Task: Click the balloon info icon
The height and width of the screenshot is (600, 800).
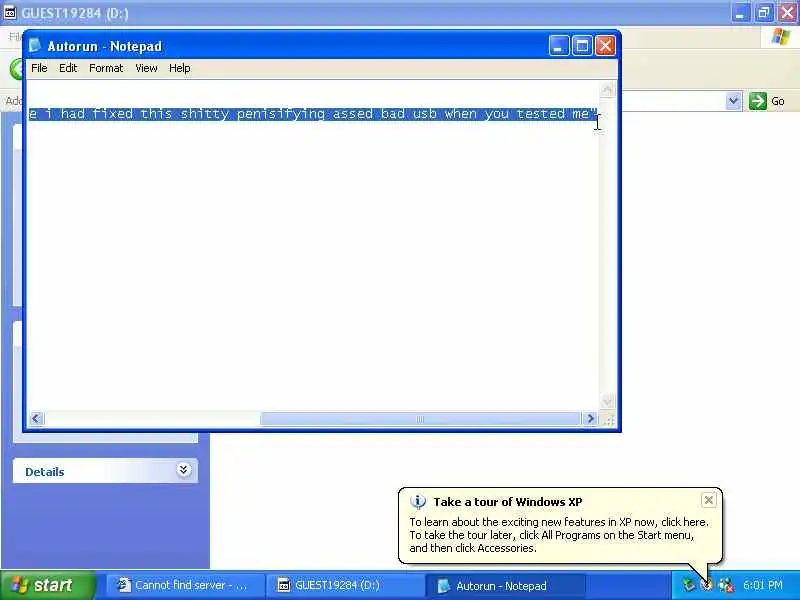Action: [418, 502]
